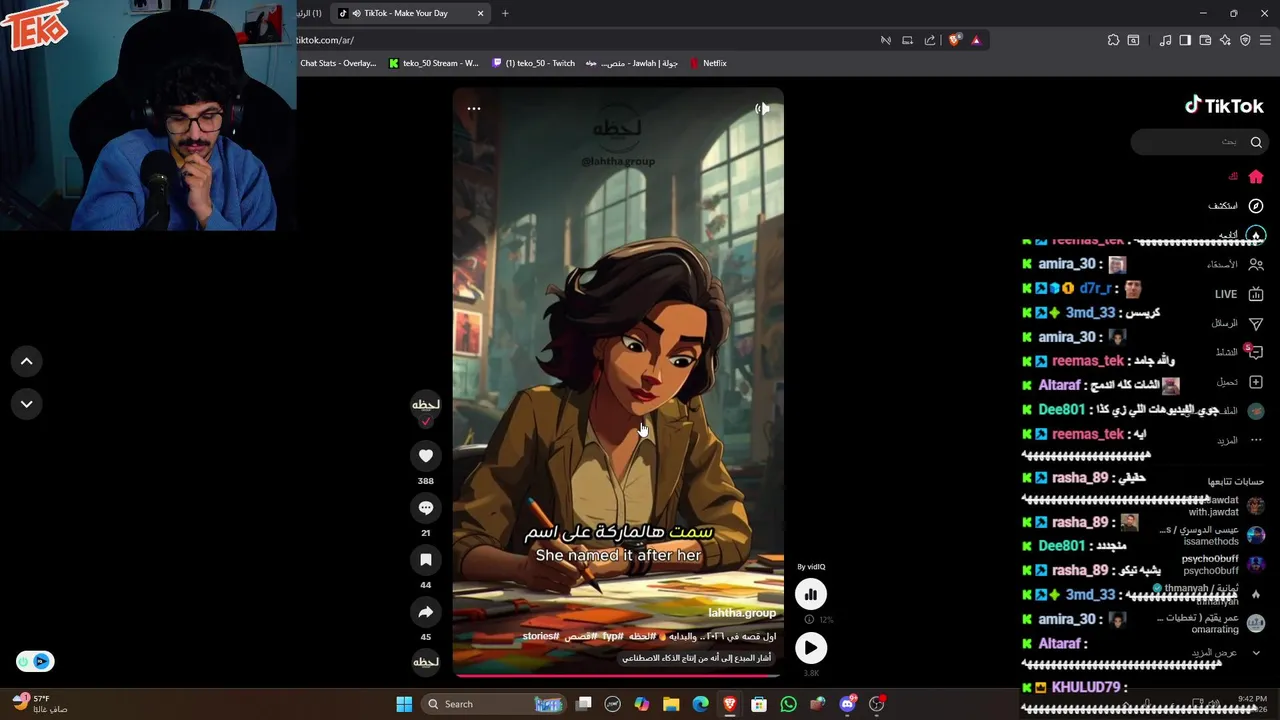Click the vidIQ play button
Screen dimensions: 1280x720
(x=811, y=648)
